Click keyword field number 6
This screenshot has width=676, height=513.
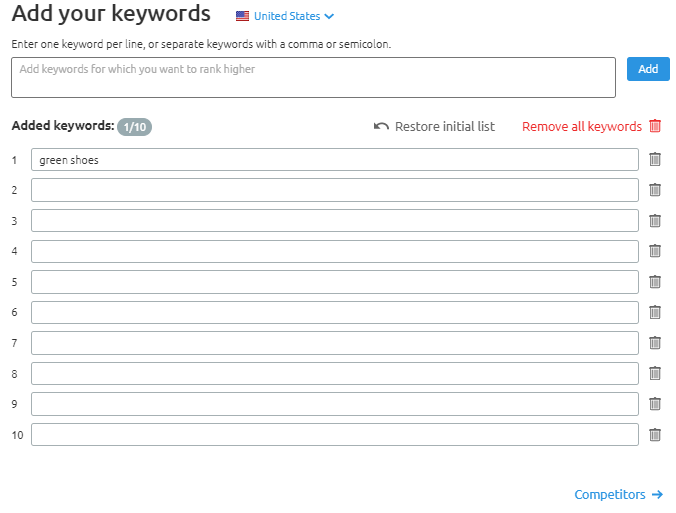pyautogui.click(x=335, y=313)
